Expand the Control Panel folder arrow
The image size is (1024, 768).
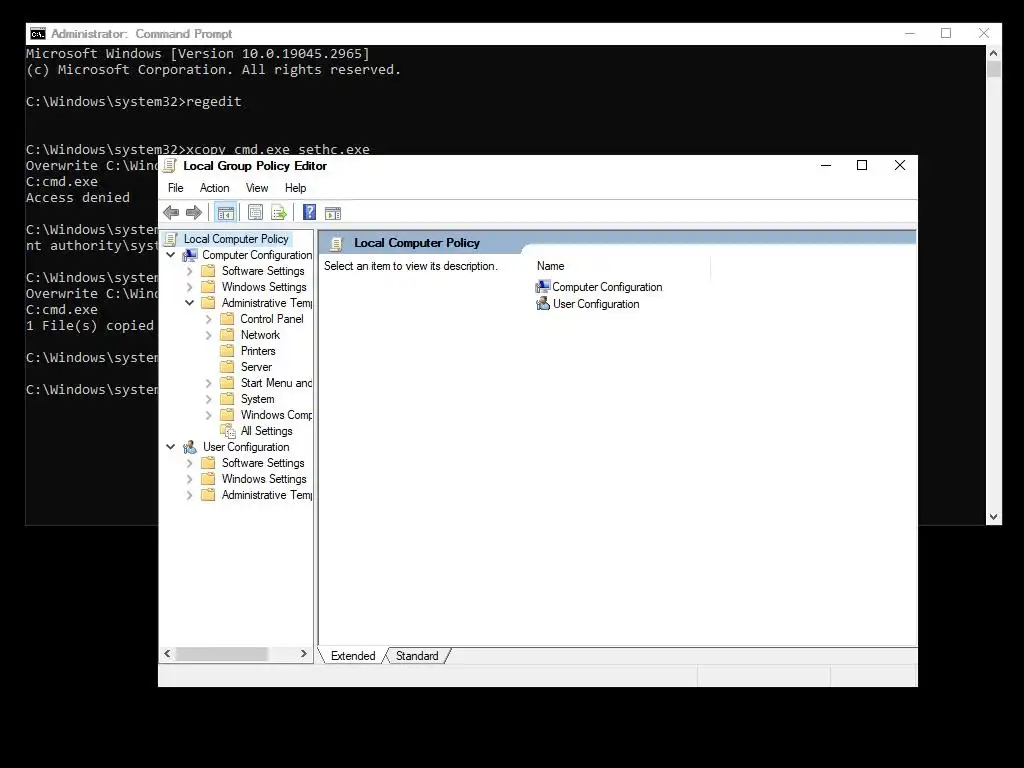208,319
